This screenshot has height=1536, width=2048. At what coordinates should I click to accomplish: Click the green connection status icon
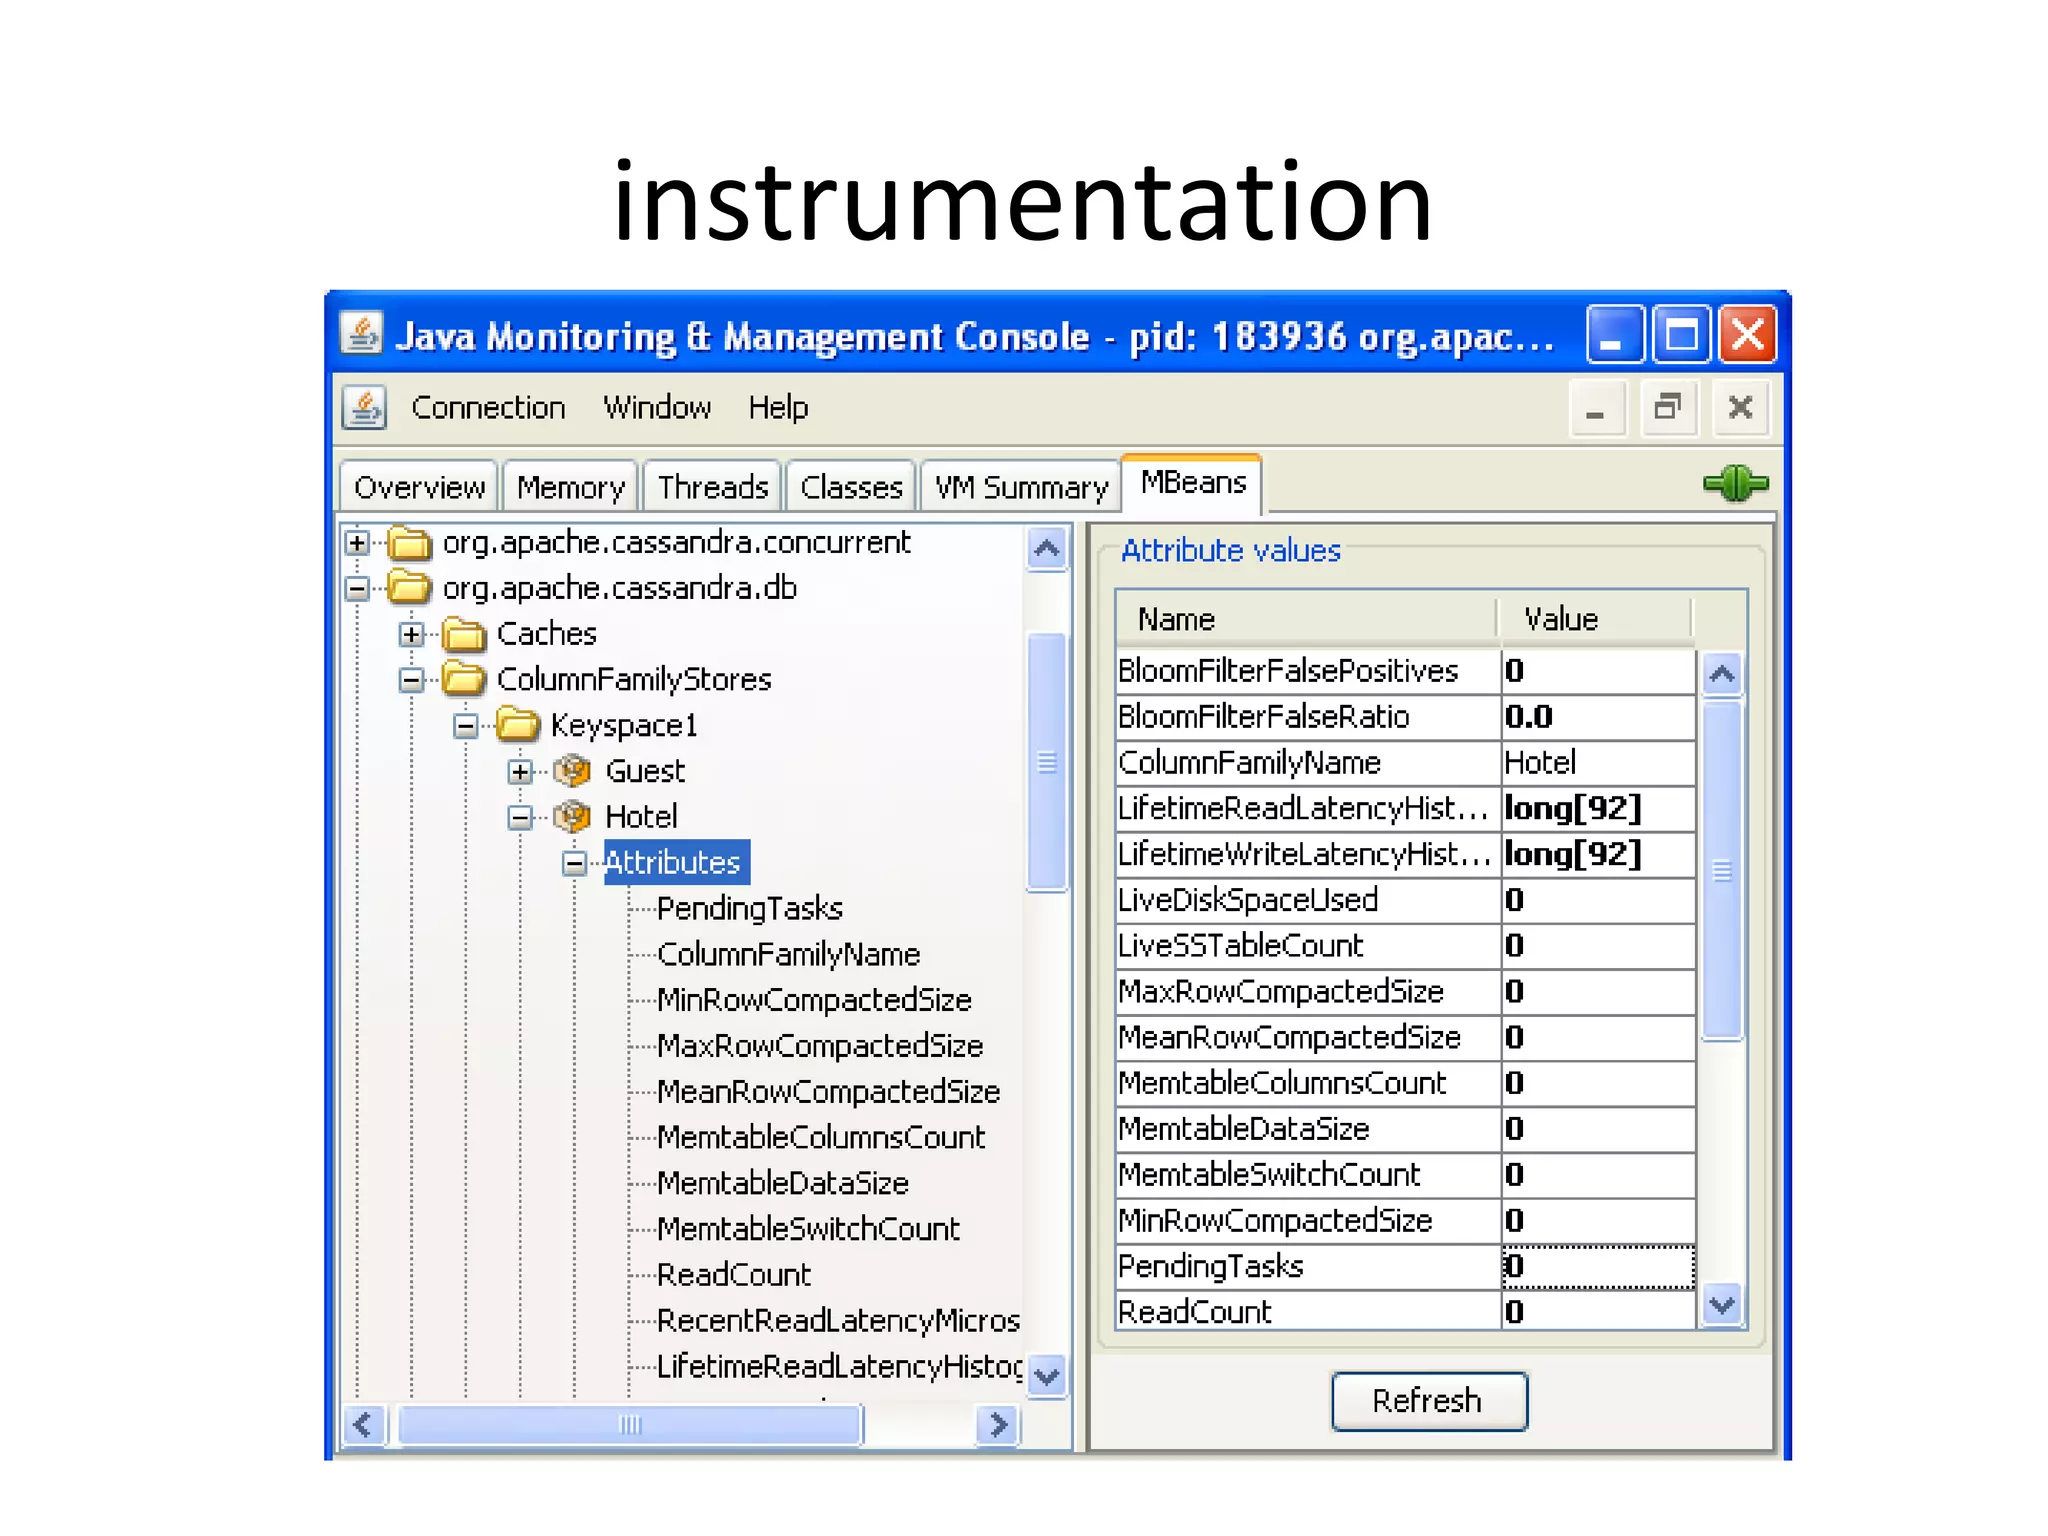tap(1736, 484)
